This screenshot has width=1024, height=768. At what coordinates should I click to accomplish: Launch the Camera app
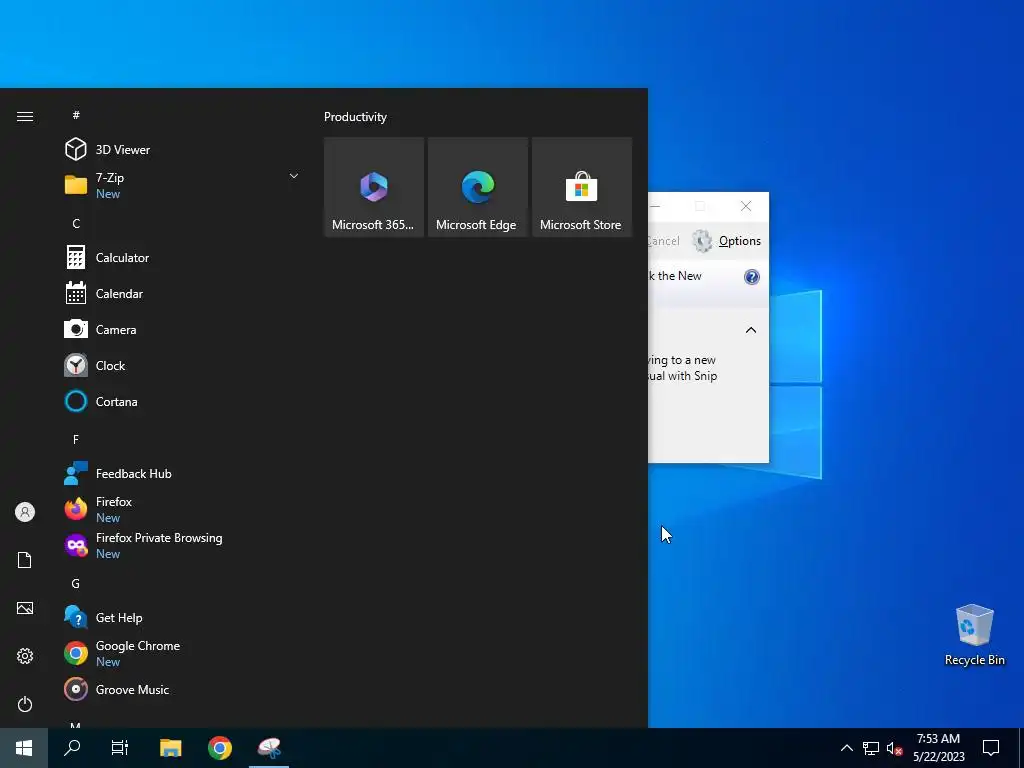click(183, 329)
